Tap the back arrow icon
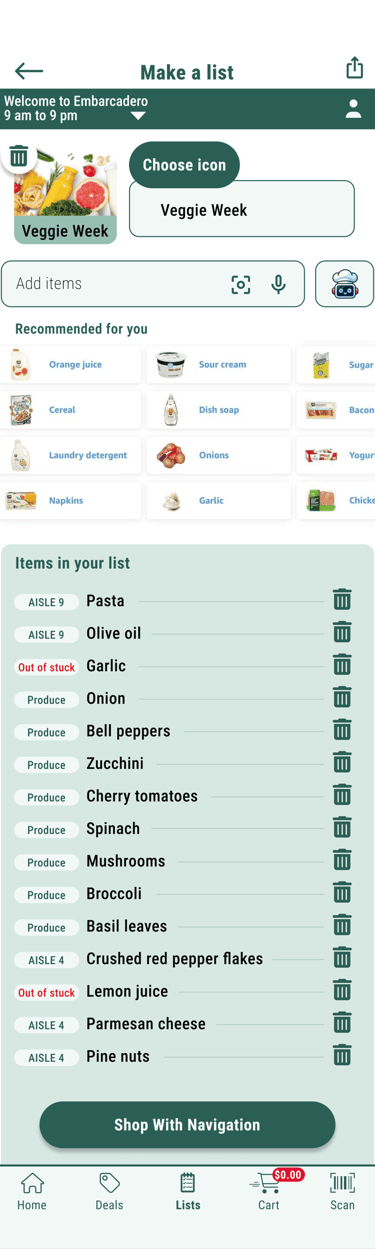 29,71
